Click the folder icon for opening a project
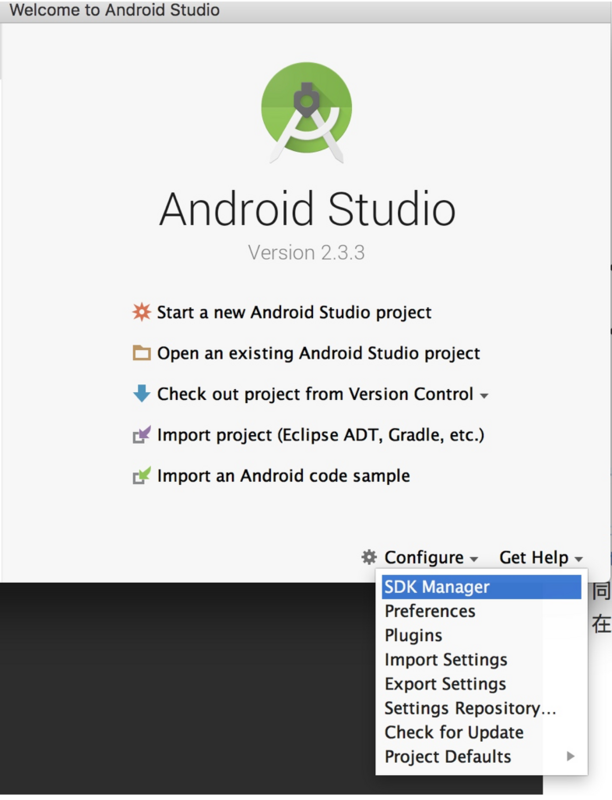Screen dimensions: 612x800 pyautogui.click(x=142, y=353)
